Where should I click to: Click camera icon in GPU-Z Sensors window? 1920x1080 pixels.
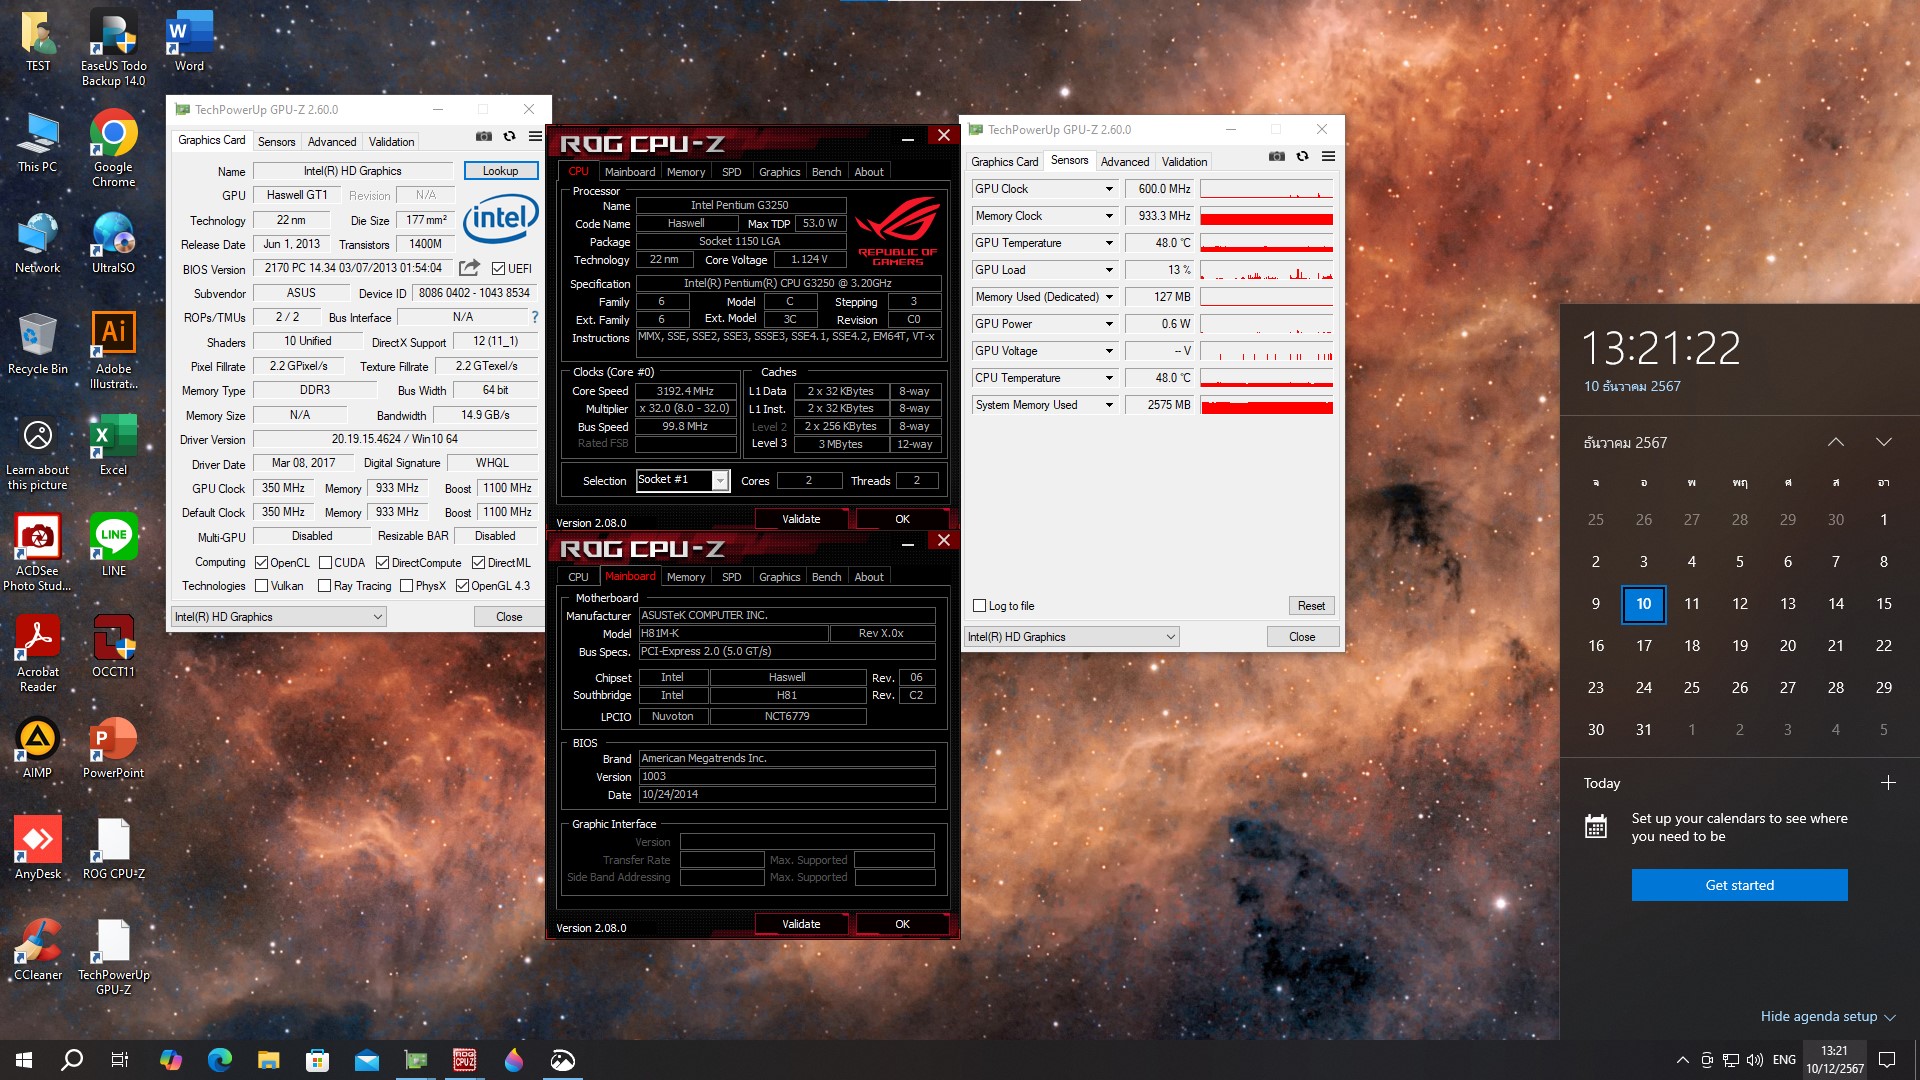[x=1277, y=156]
